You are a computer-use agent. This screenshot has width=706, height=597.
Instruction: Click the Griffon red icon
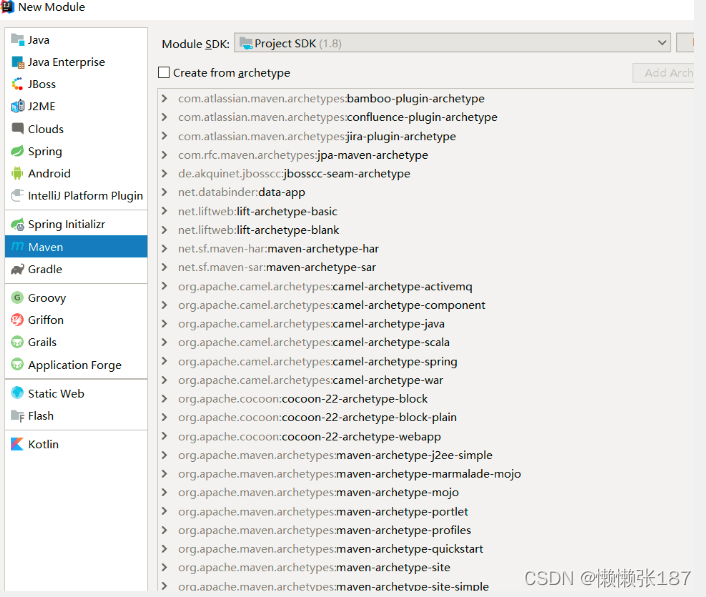point(18,320)
